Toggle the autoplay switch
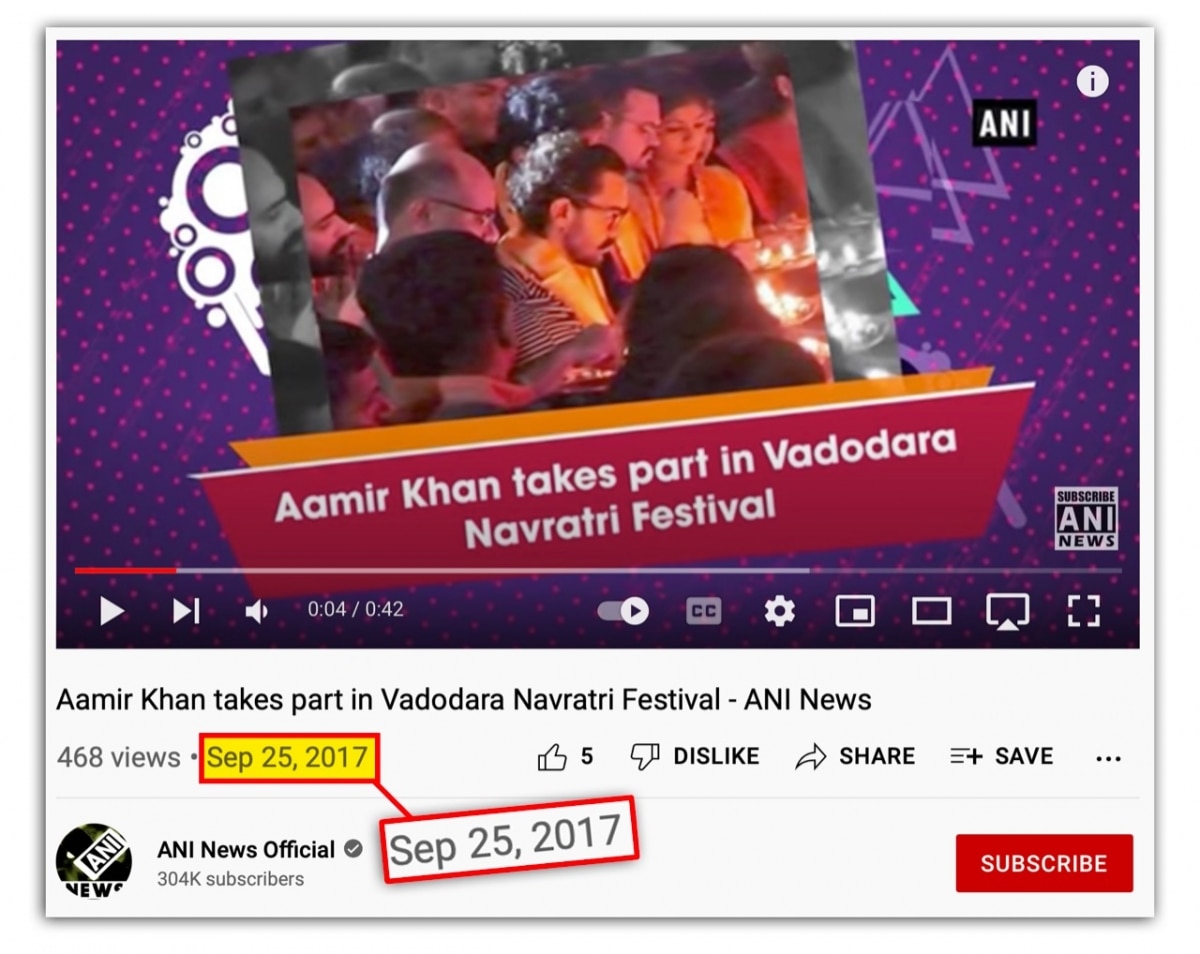The width and height of the screenshot is (1200, 954). [x=623, y=610]
